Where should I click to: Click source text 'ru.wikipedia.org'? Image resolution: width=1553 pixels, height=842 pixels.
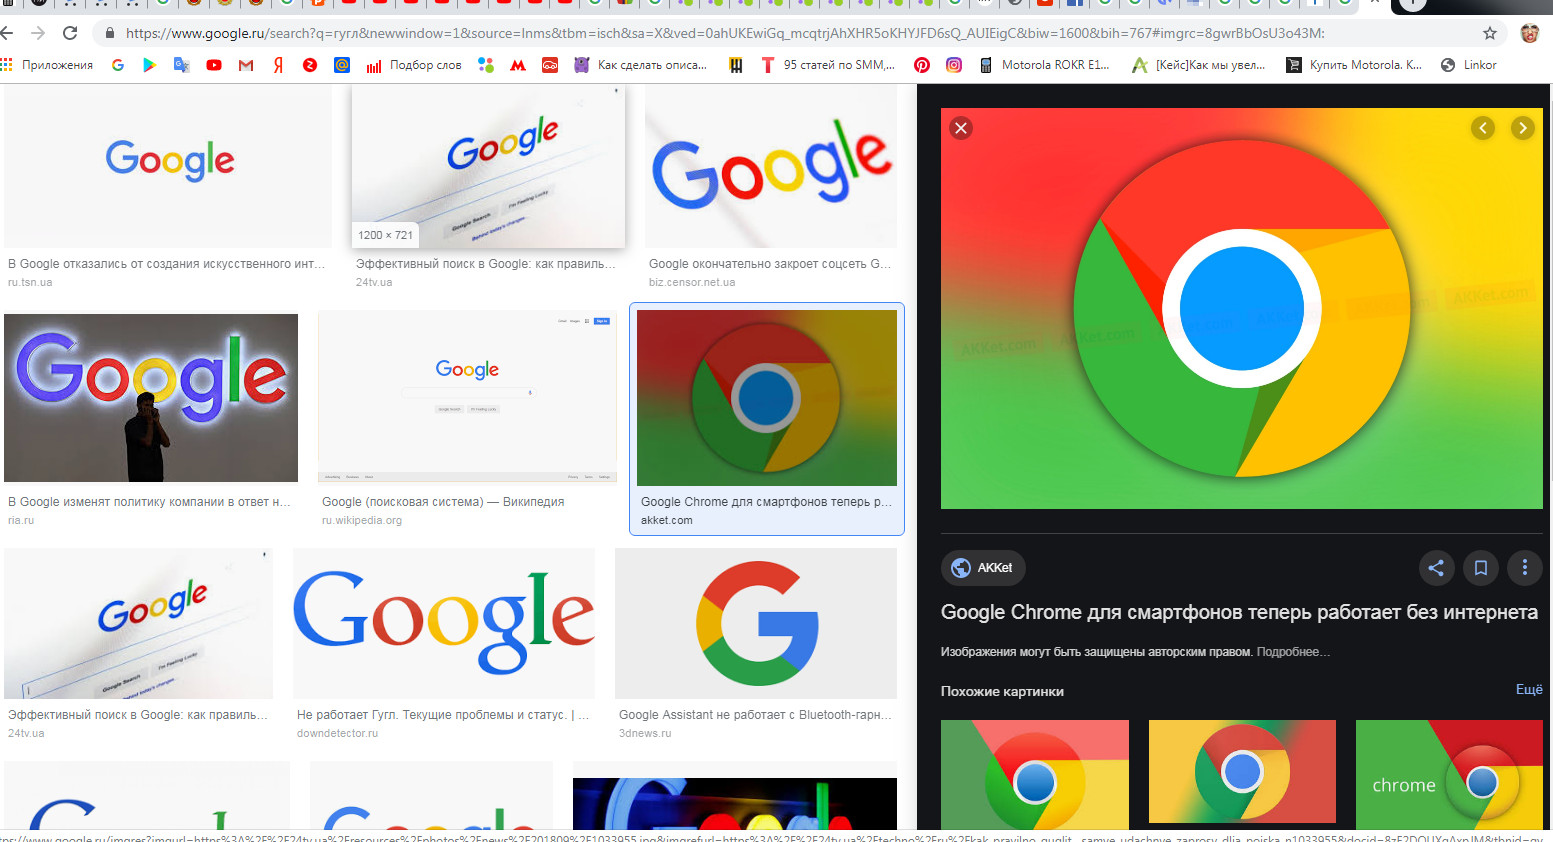(362, 520)
